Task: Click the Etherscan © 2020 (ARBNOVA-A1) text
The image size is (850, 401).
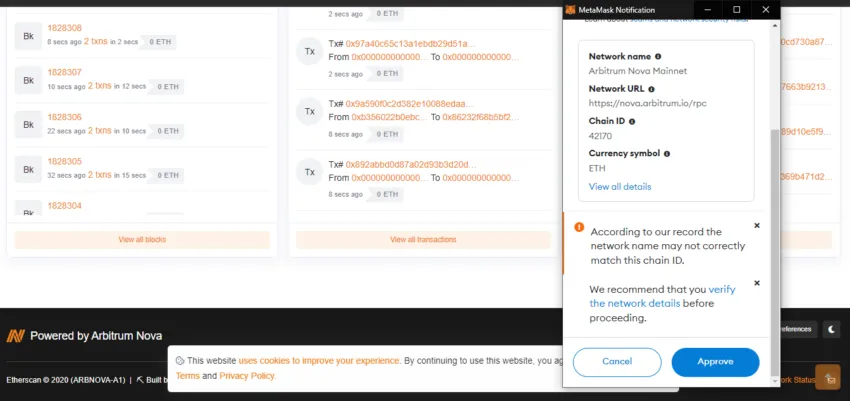Action: pos(66,380)
